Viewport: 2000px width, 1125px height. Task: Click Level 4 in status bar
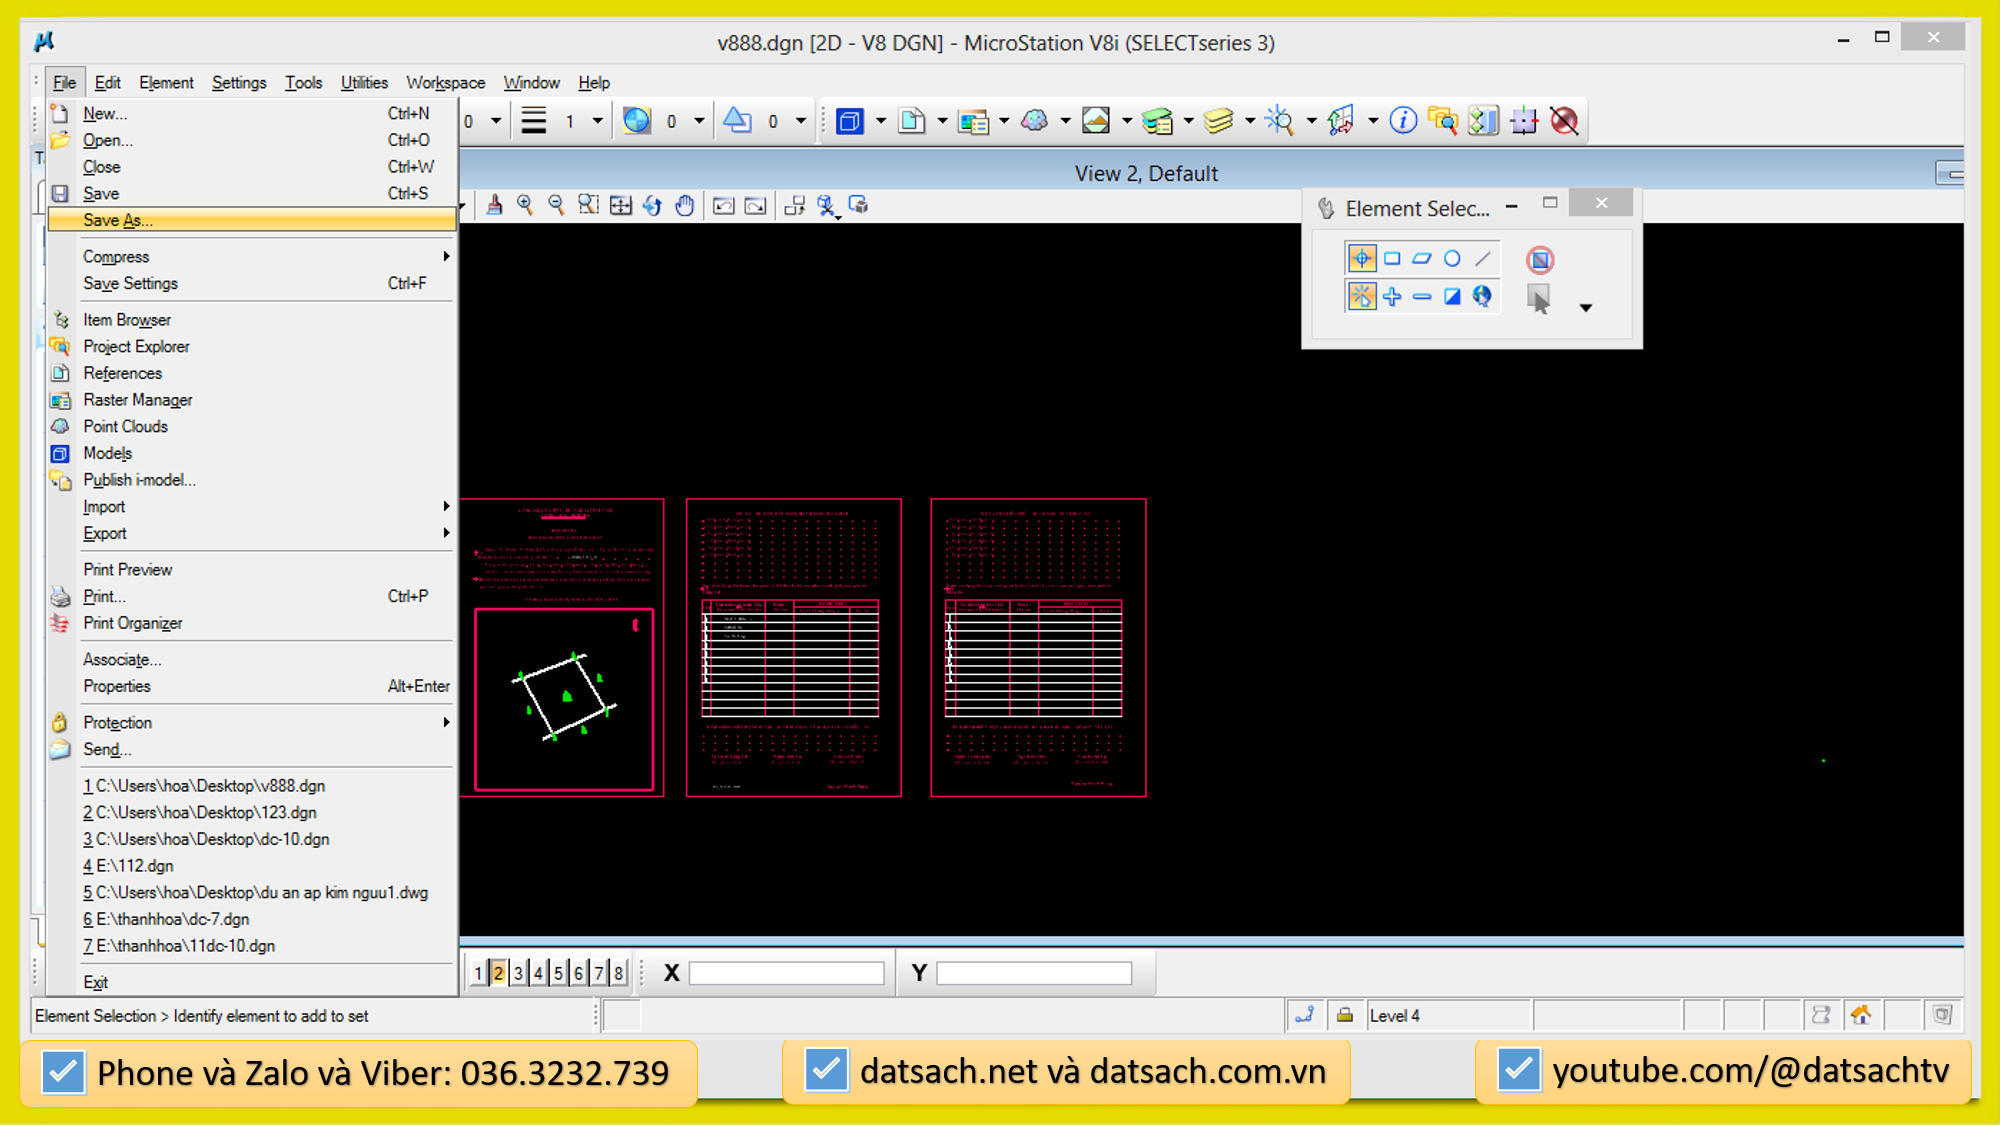1394,1016
